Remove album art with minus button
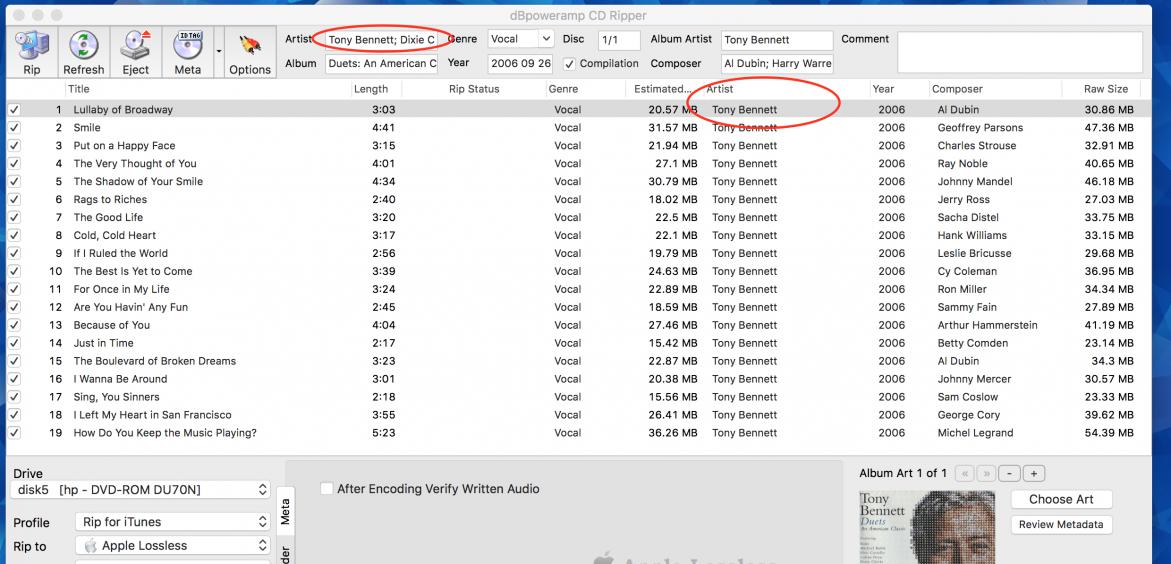 [x=1010, y=473]
